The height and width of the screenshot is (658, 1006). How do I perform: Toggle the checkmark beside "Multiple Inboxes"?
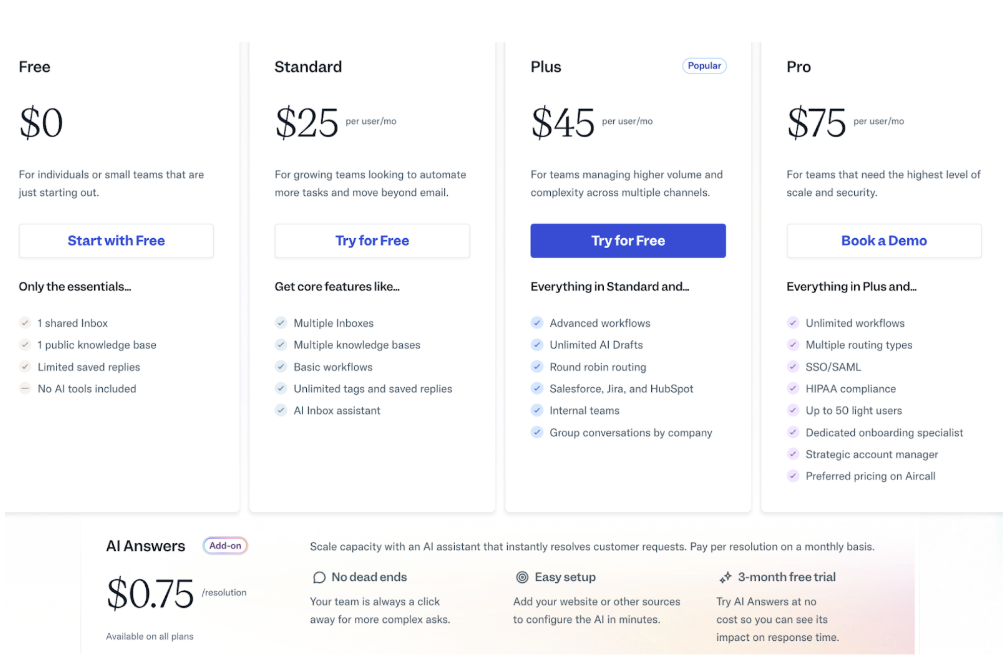[281, 323]
